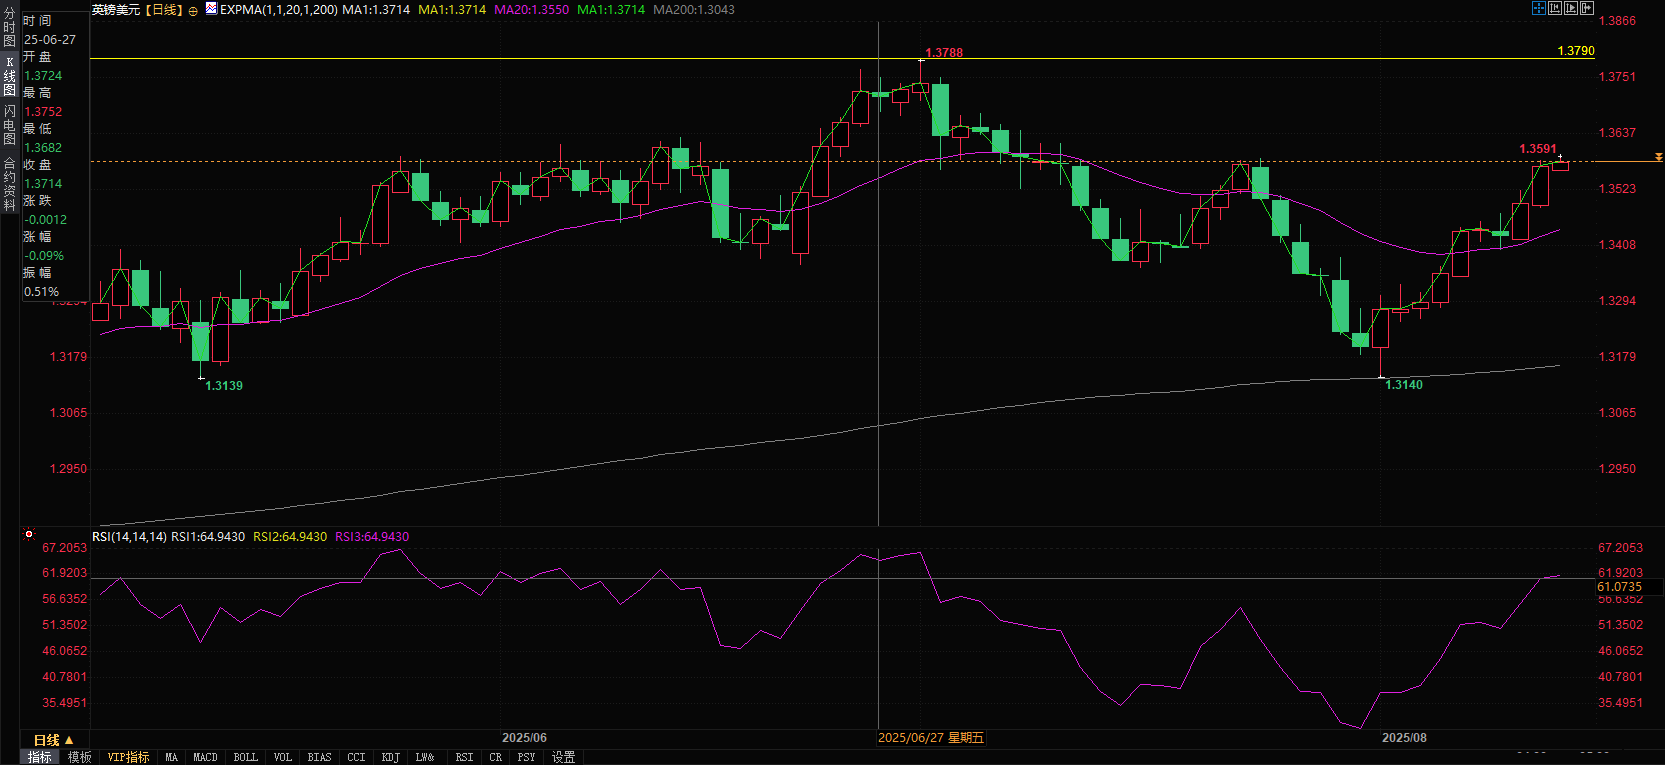The width and height of the screenshot is (1665, 765).
Task: Click the 2025/08 time axis label
Action: 1404,738
